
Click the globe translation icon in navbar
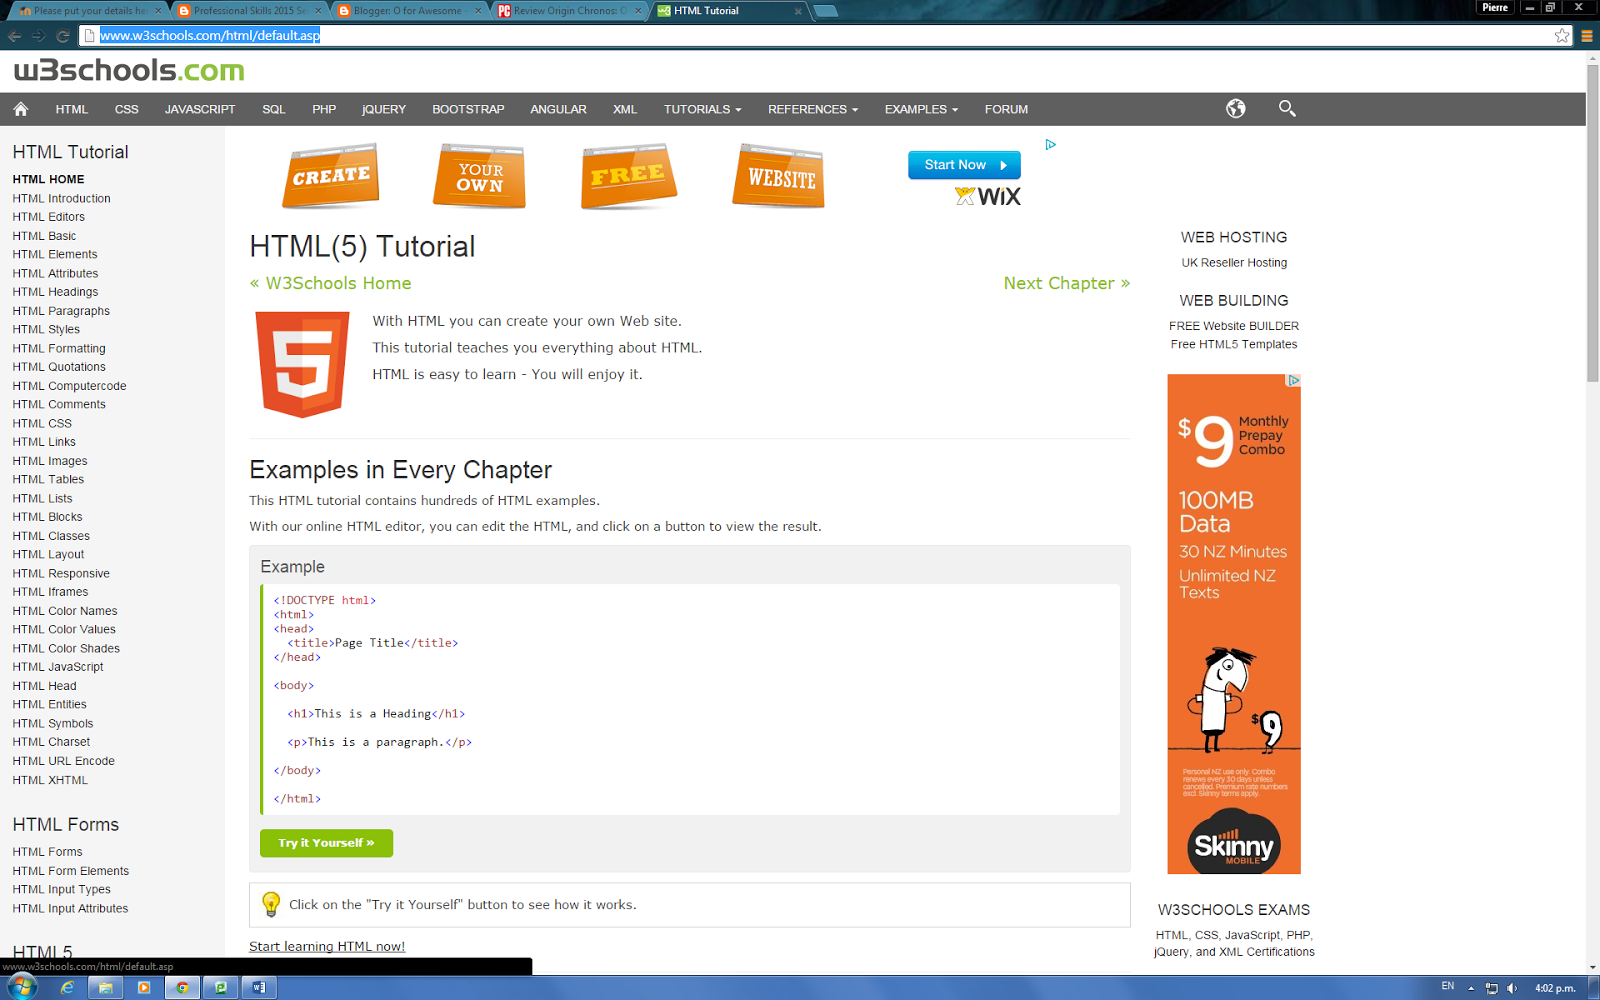coord(1235,109)
